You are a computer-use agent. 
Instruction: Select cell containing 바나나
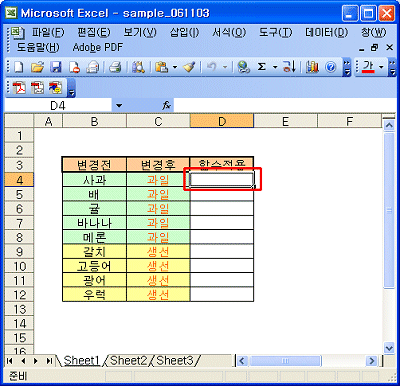[x=94, y=223]
